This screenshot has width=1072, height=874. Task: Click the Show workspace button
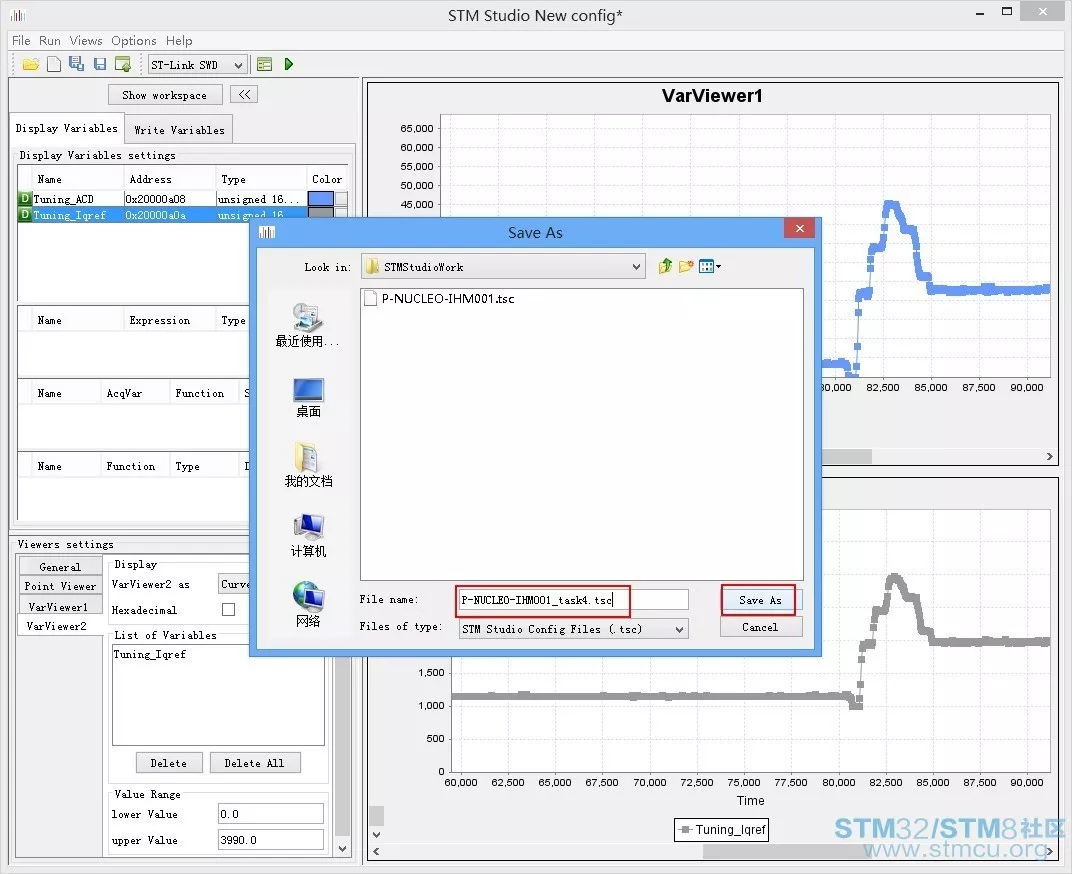165,95
